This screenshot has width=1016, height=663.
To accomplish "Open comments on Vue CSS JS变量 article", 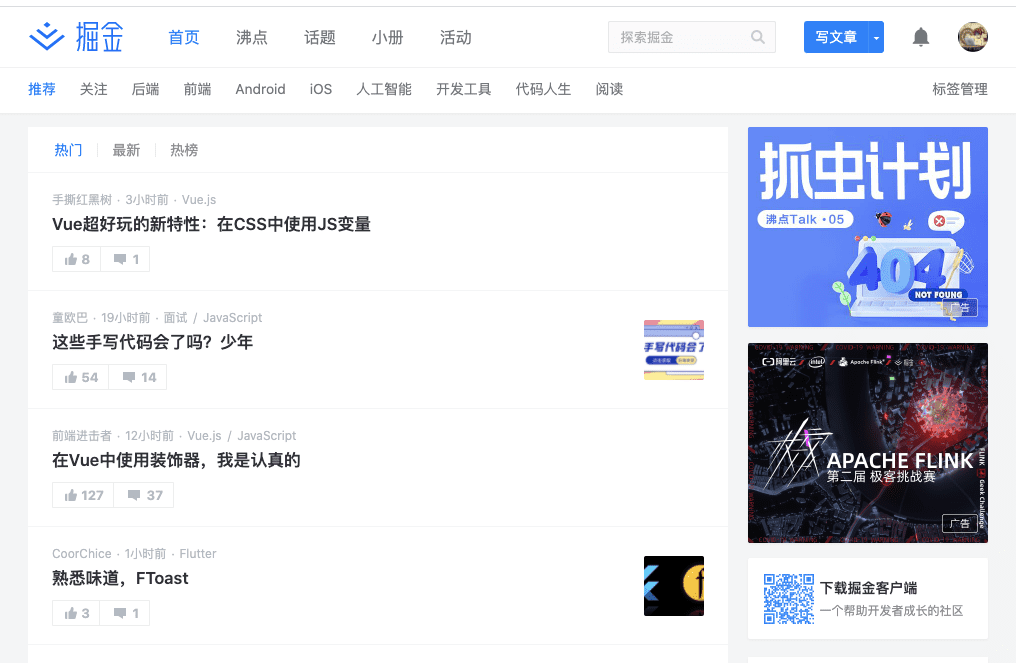I will pyautogui.click(x=126, y=259).
